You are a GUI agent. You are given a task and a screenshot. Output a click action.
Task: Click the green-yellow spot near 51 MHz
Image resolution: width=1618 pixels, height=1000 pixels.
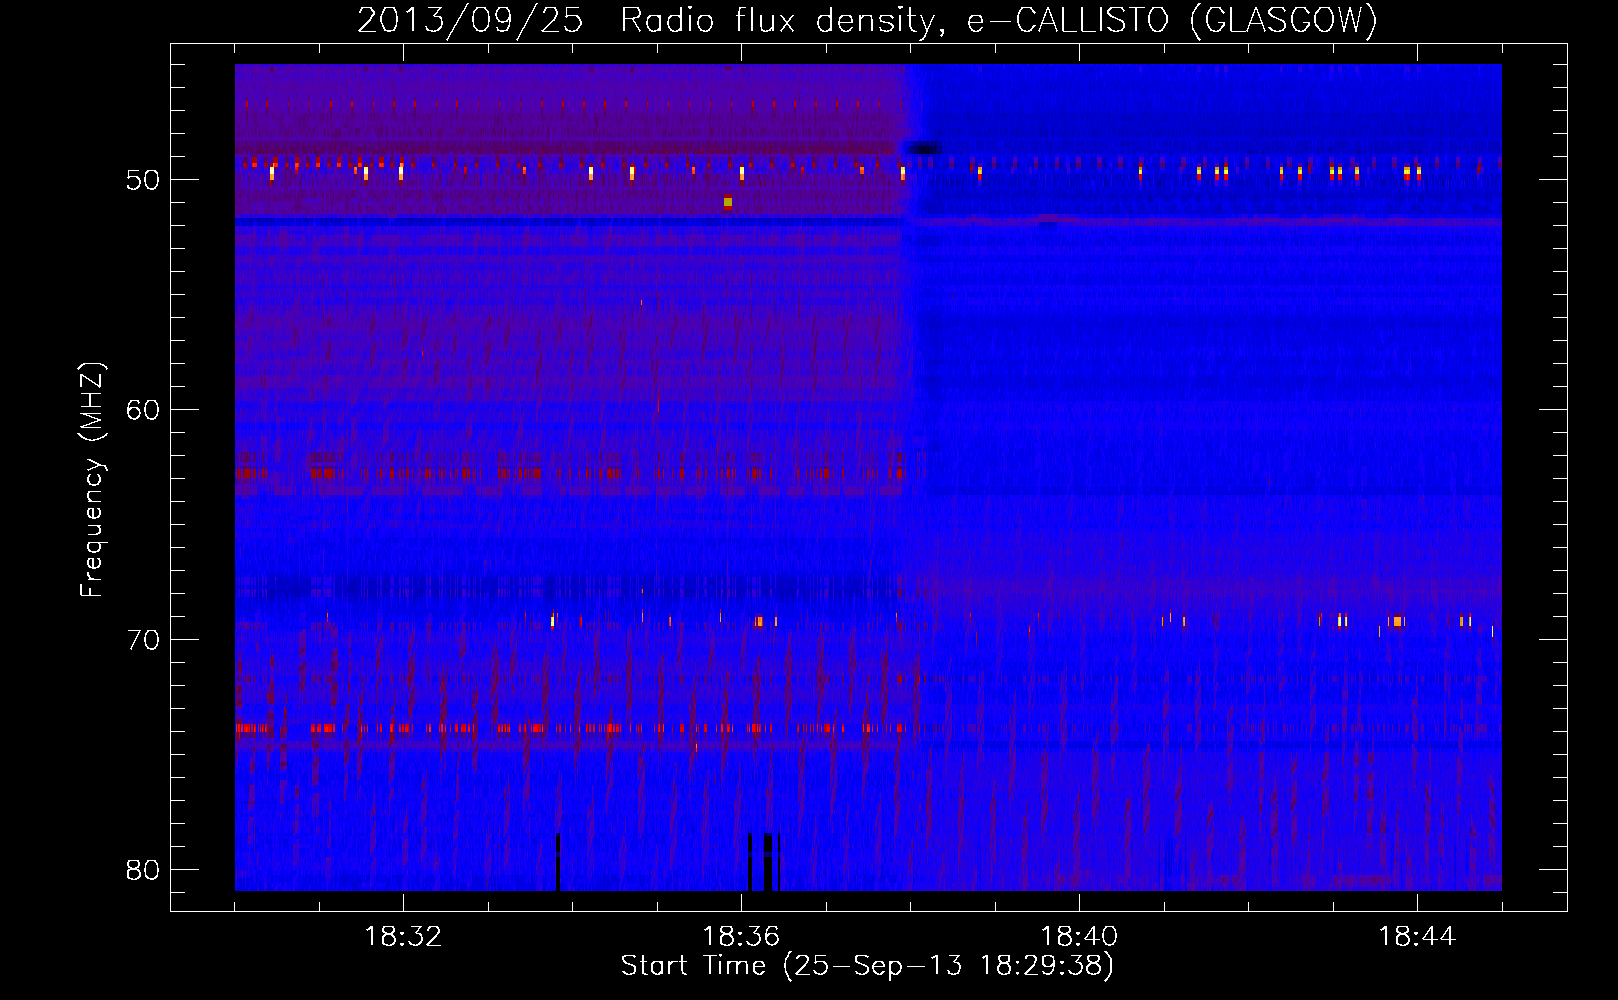click(728, 202)
